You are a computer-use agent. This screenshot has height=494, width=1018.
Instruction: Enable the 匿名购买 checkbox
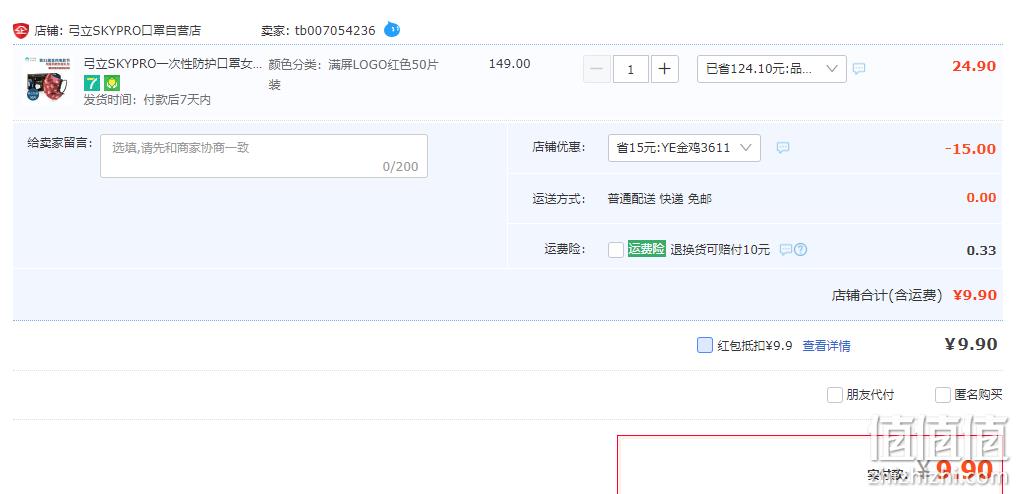coord(943,395)
